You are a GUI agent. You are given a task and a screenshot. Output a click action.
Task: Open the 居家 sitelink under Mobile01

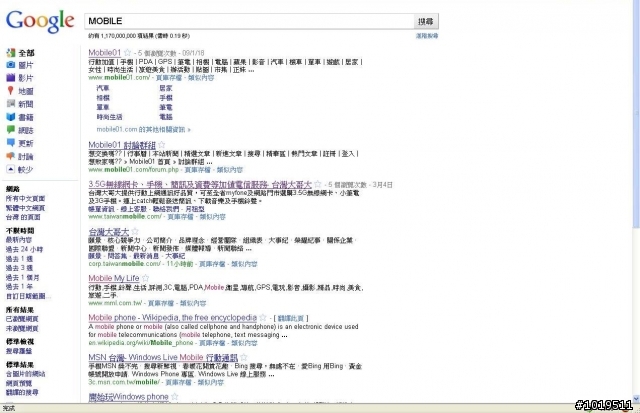166,88
